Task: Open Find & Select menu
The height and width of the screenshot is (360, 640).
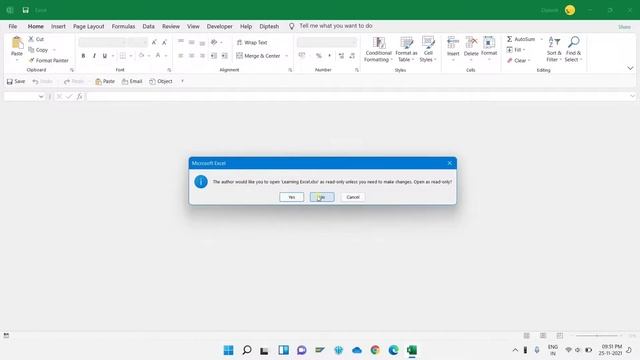Action: 573,49
